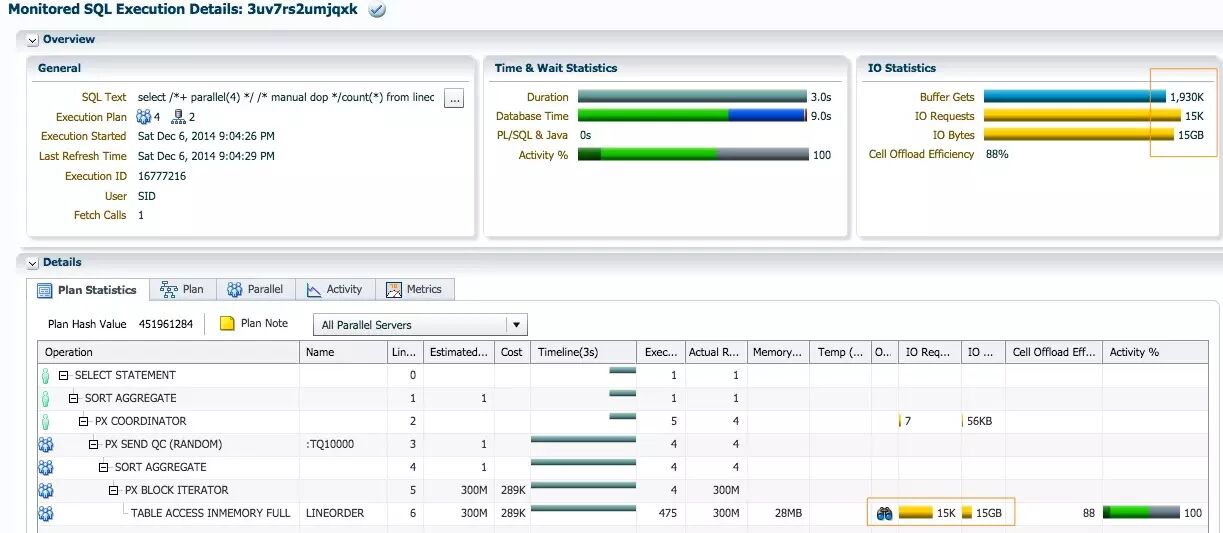Collapse the PX SEND QC (RANDOM) node
The width and height of the screenshot is (1223, 533).
[94, 445]
